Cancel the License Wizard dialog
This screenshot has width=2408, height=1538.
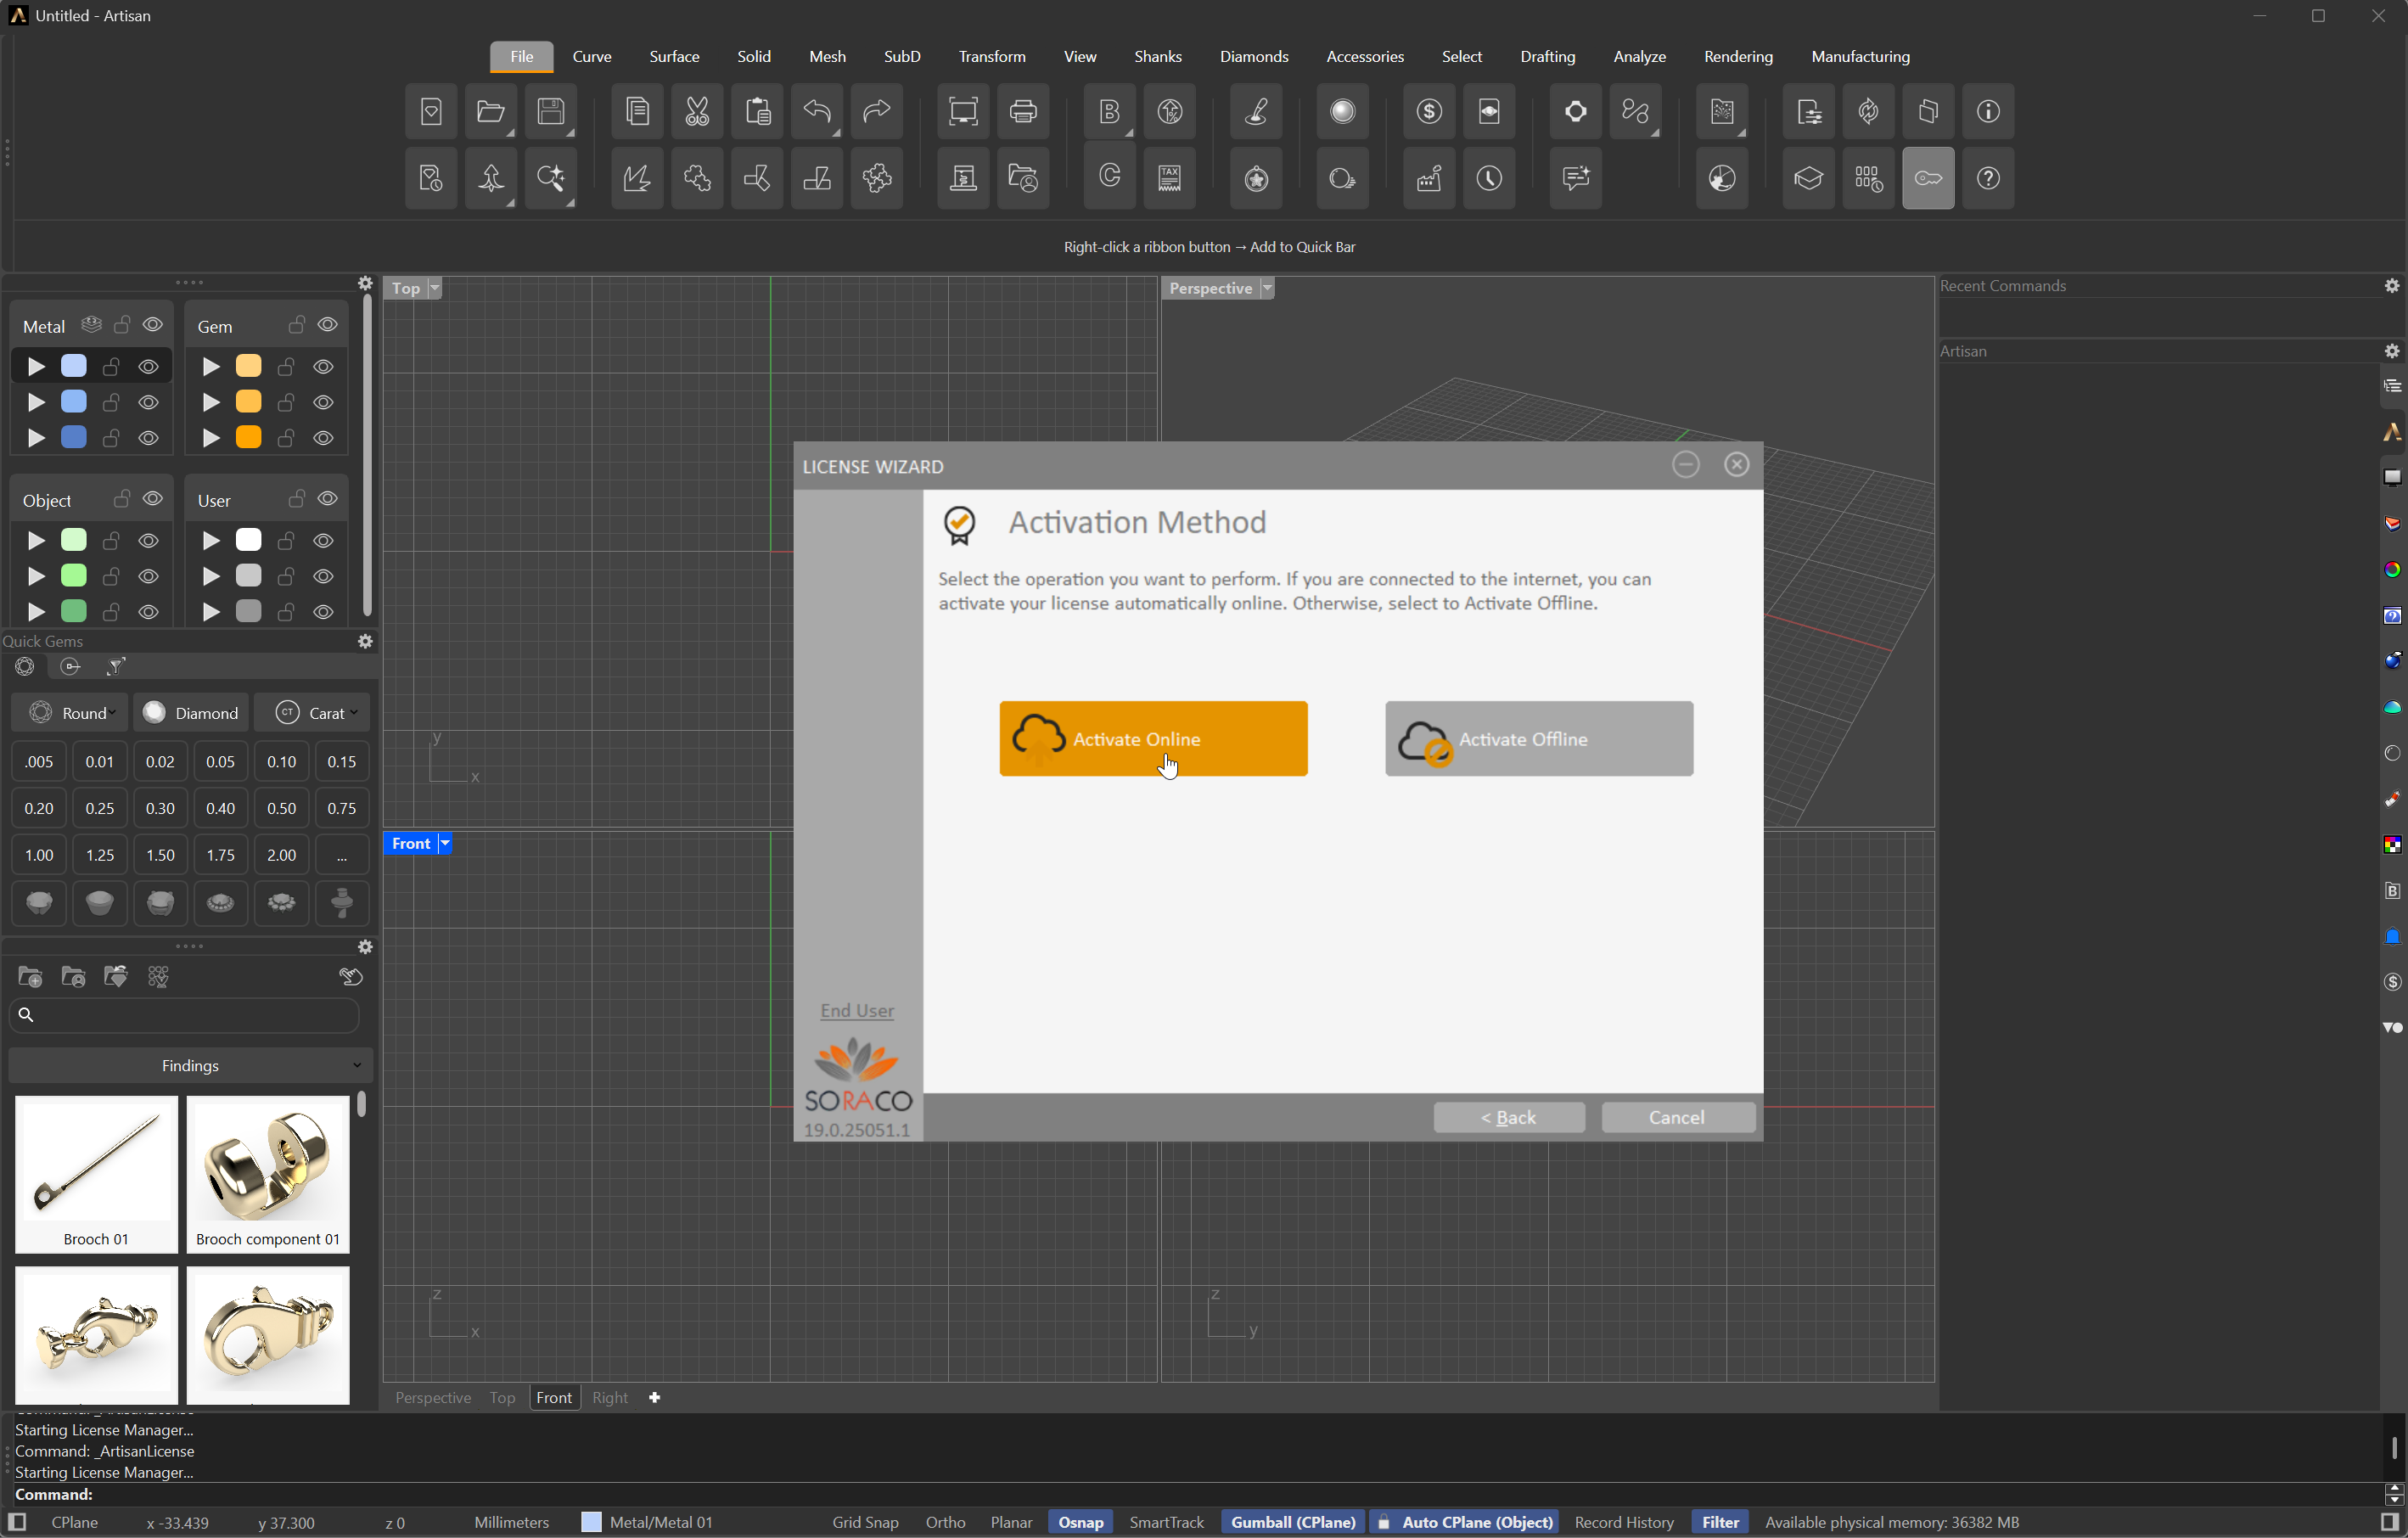(x=1678, y=1118)
